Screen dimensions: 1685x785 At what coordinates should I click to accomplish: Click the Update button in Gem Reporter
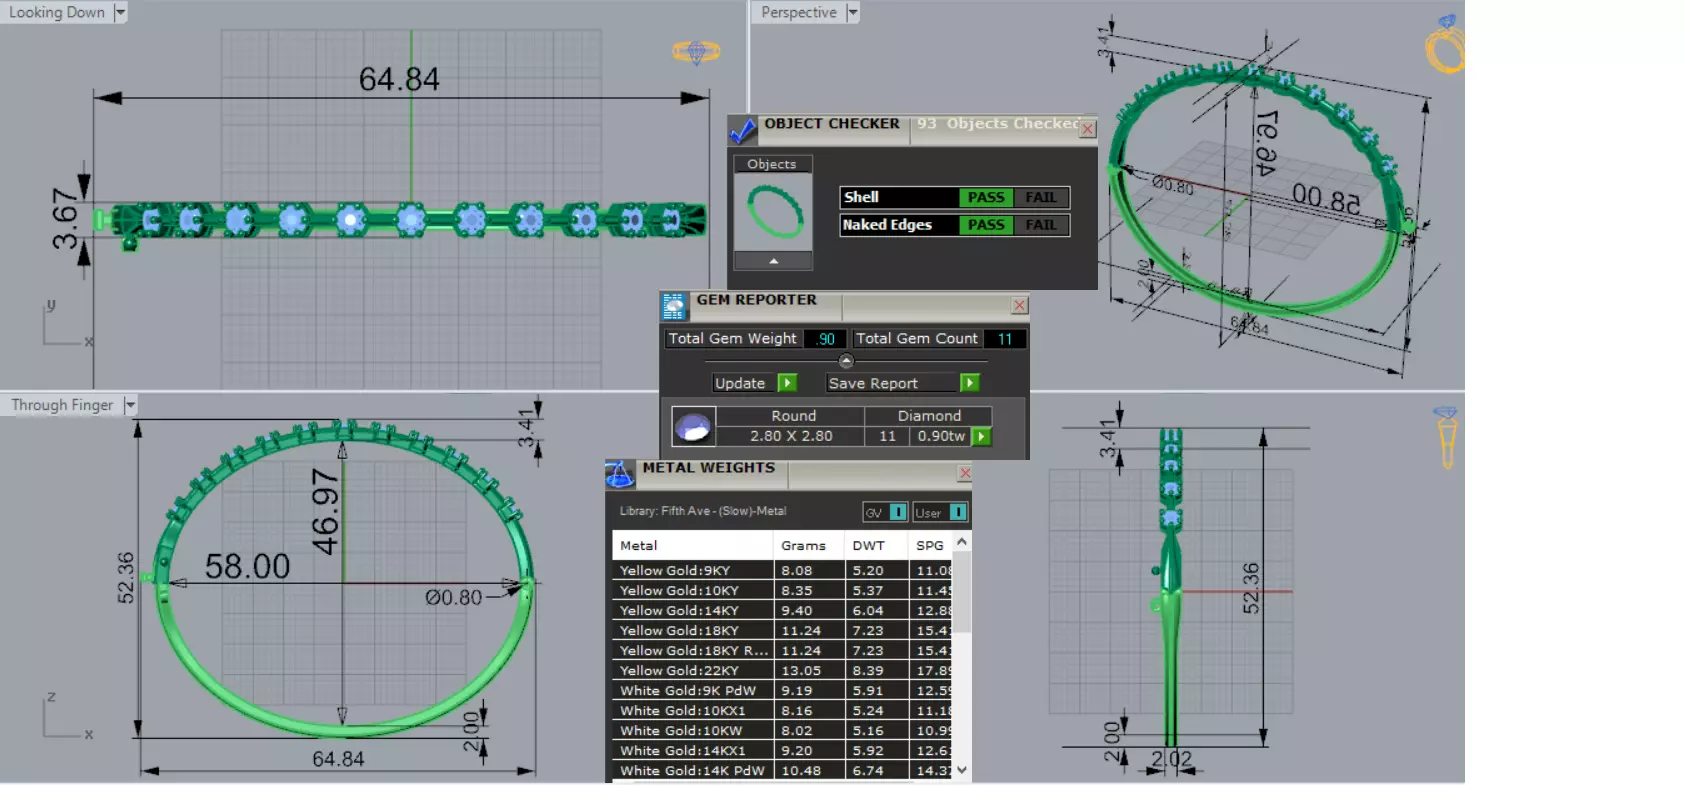click(x=754, y=383)
